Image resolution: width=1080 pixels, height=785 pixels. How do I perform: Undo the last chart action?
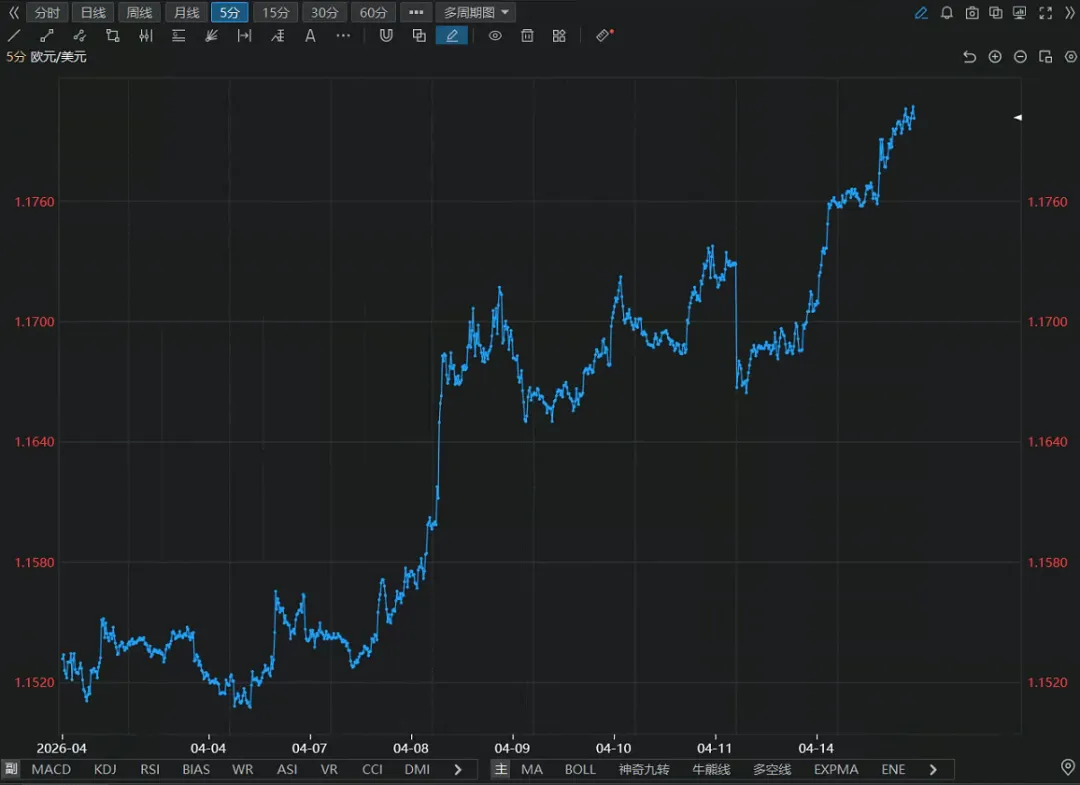click(970, 57)
